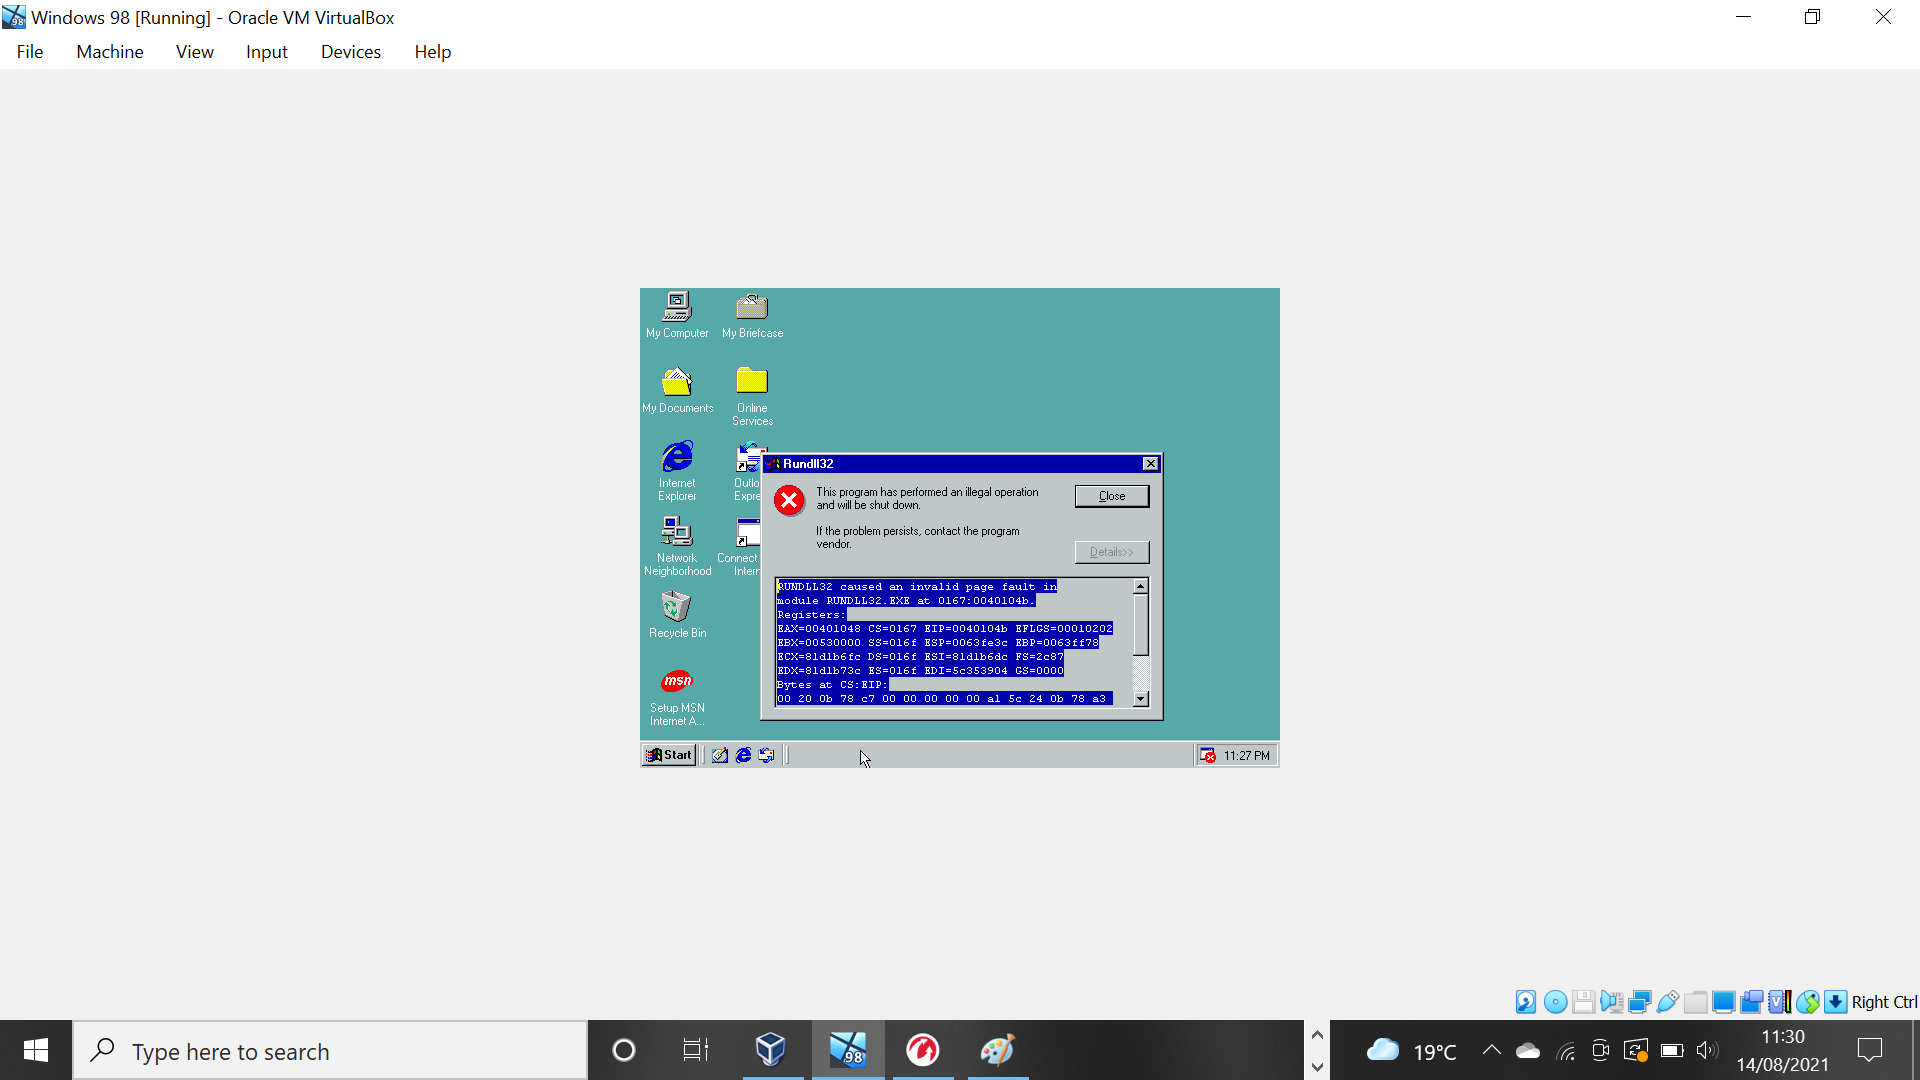
Task: Click the Setup MSN Internet Access icon
Action: pos(677,682)
